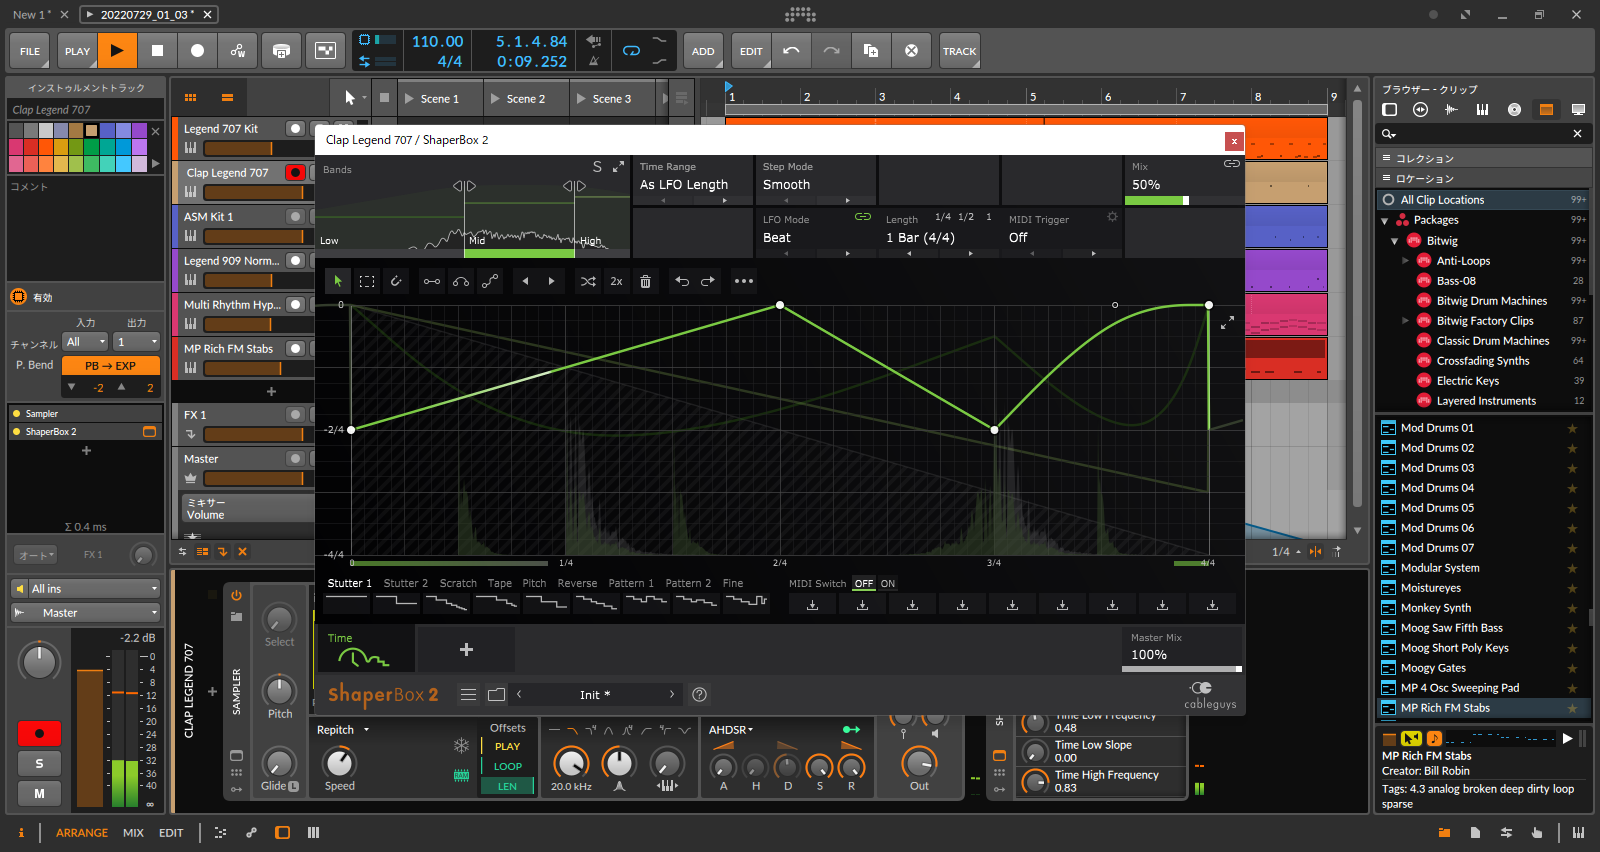Click the transport record button

(x=197, y=51)
